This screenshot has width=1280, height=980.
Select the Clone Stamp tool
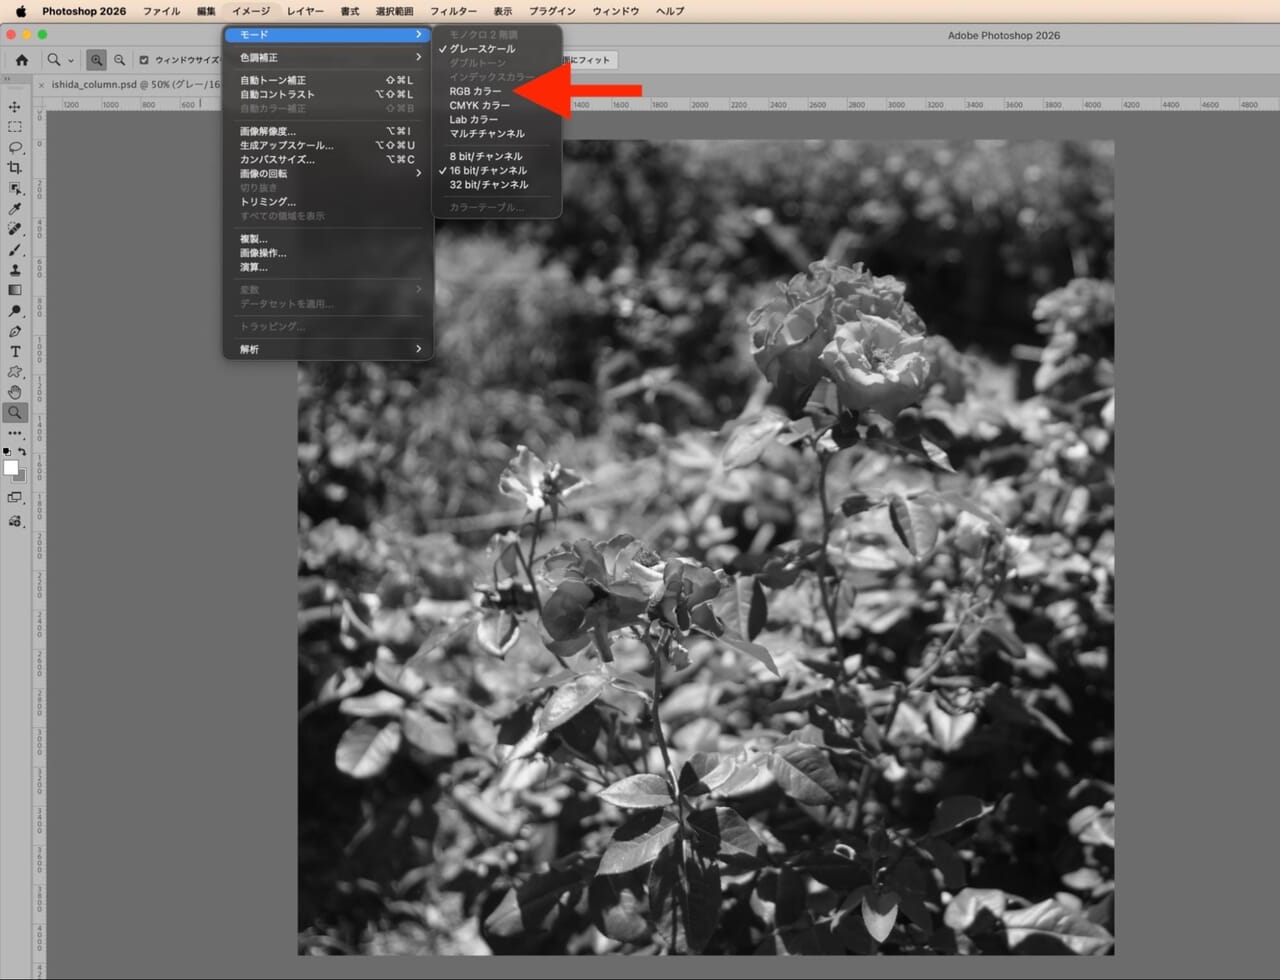(x=14, y=270)
